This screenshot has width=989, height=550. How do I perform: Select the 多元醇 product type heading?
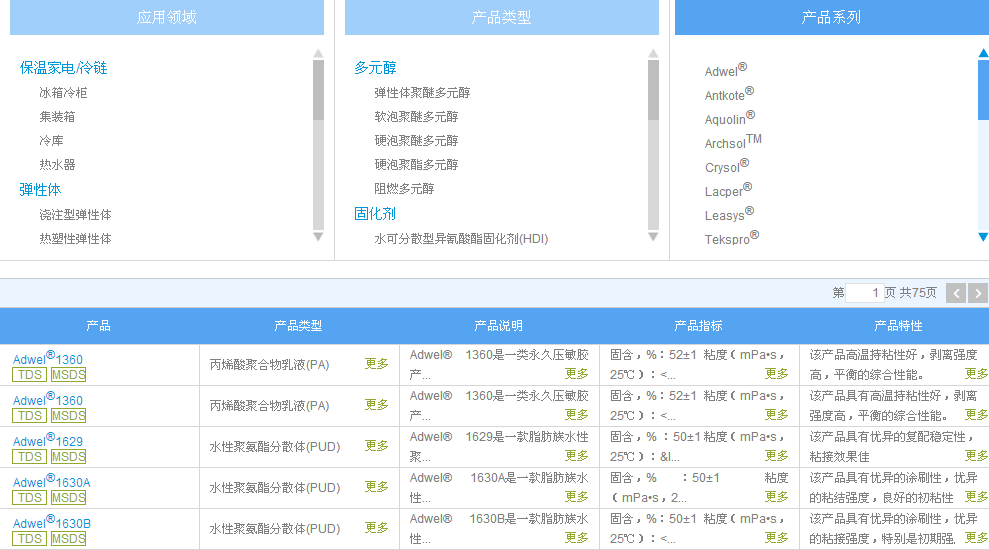coord(375,67)
